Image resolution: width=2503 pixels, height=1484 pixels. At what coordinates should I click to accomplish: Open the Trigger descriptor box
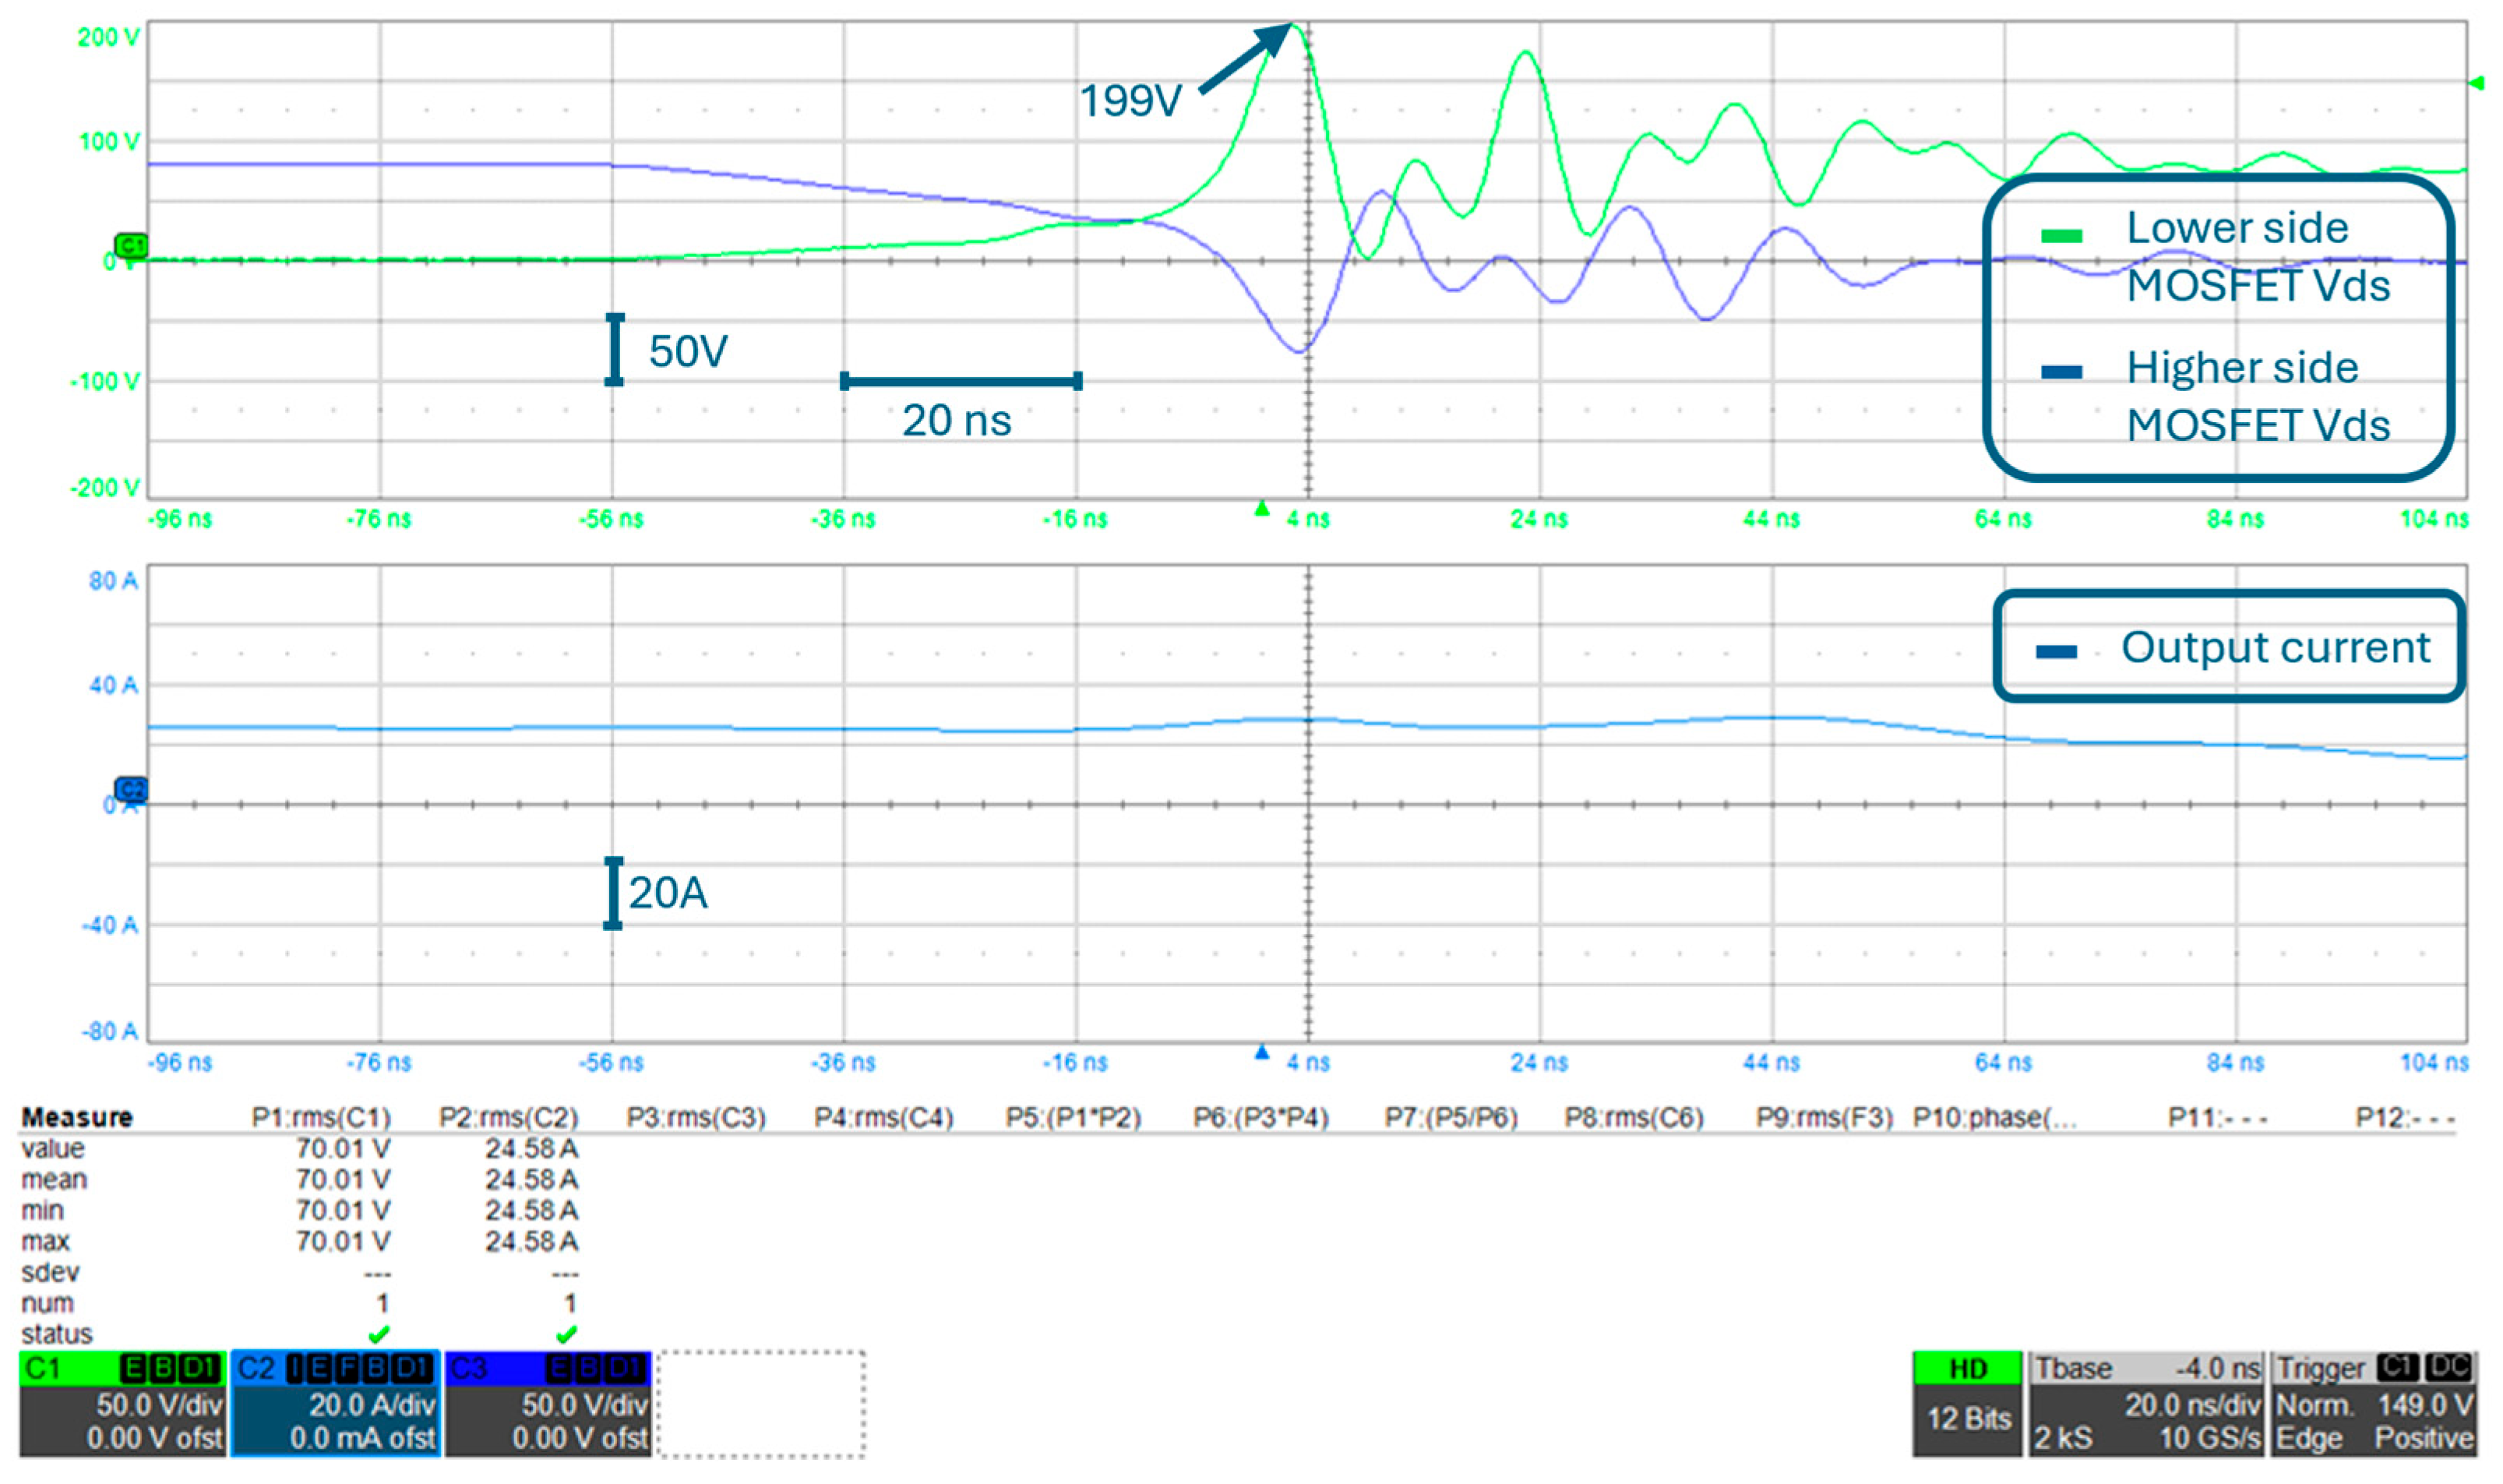(x=2374, y=1404)
